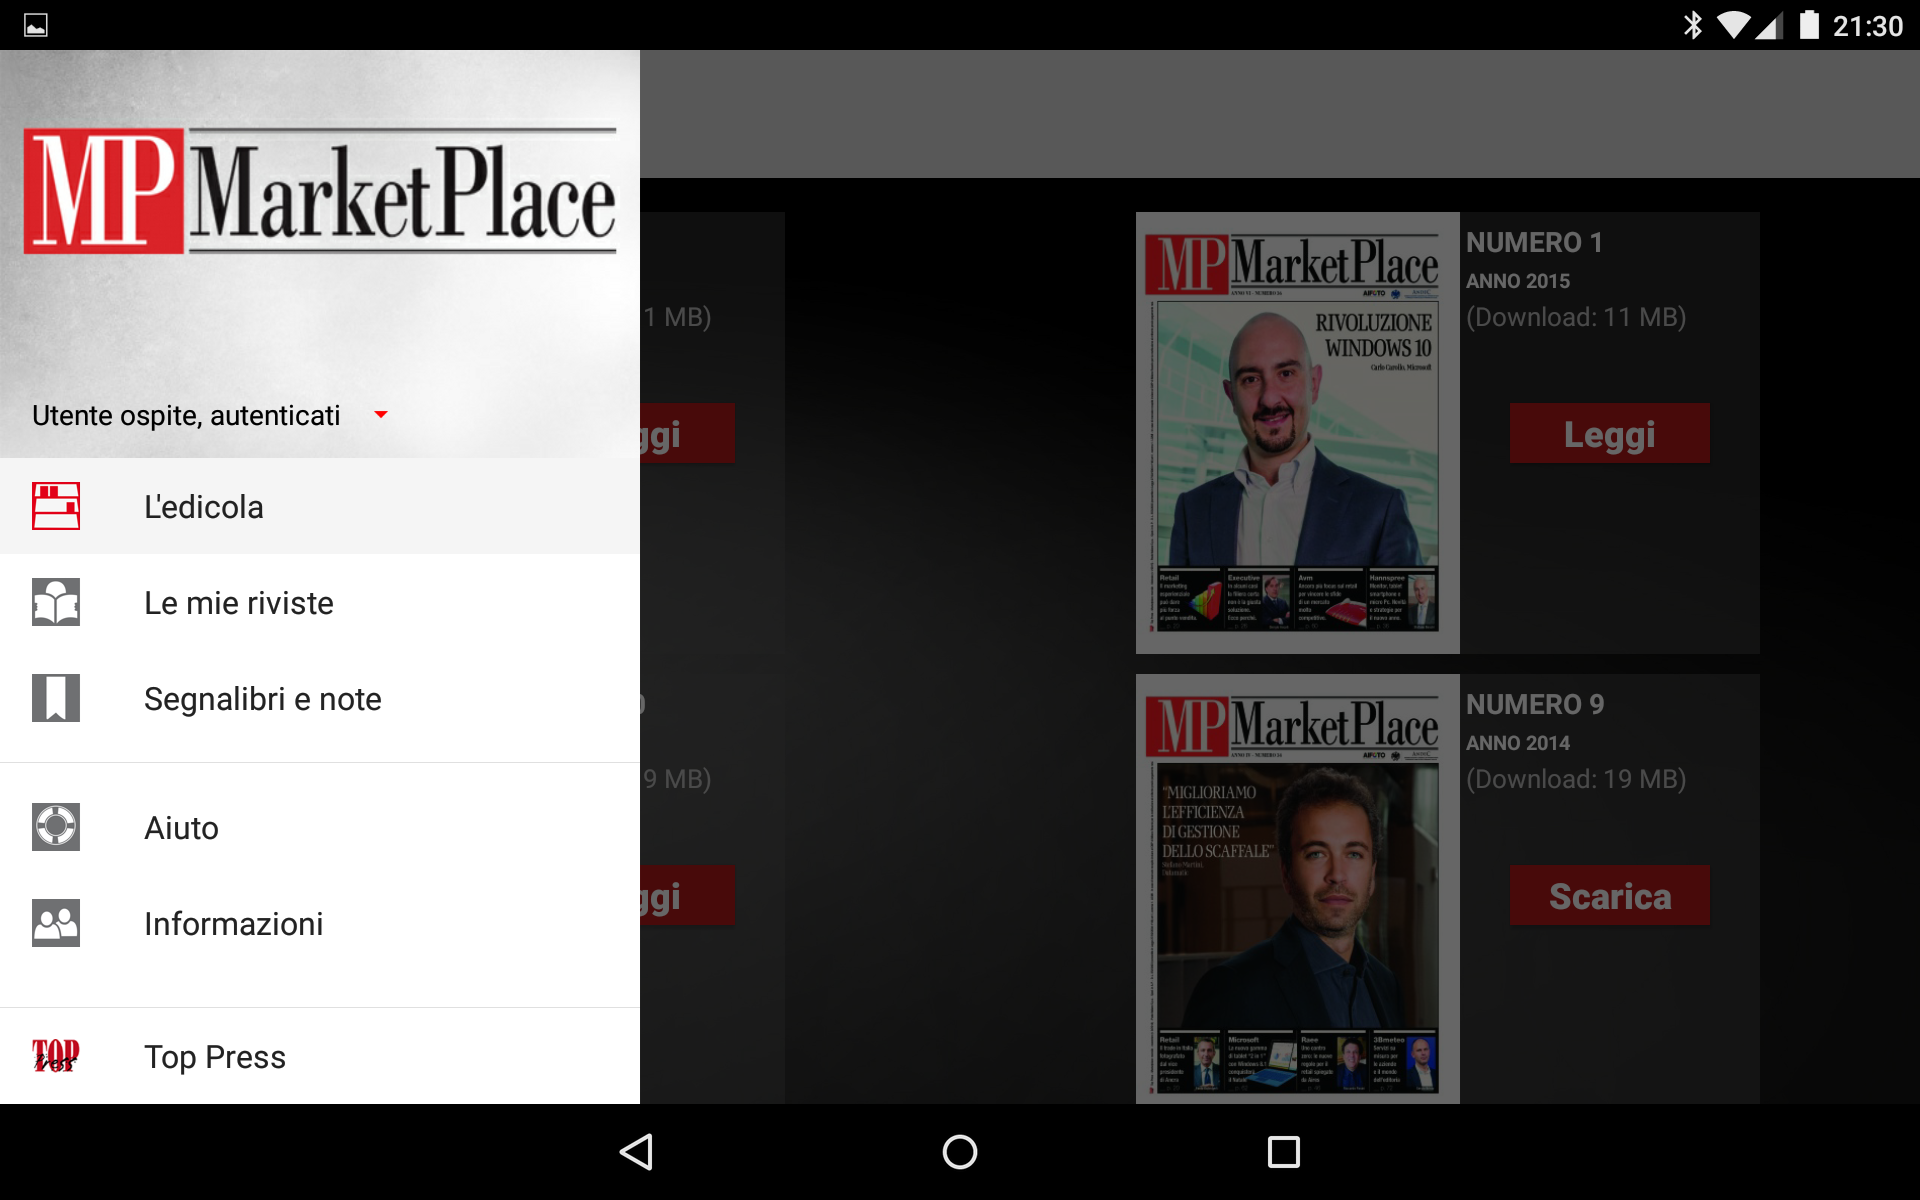
Task: Click the L'edicola newsstand icon
Action: point(56,506)
